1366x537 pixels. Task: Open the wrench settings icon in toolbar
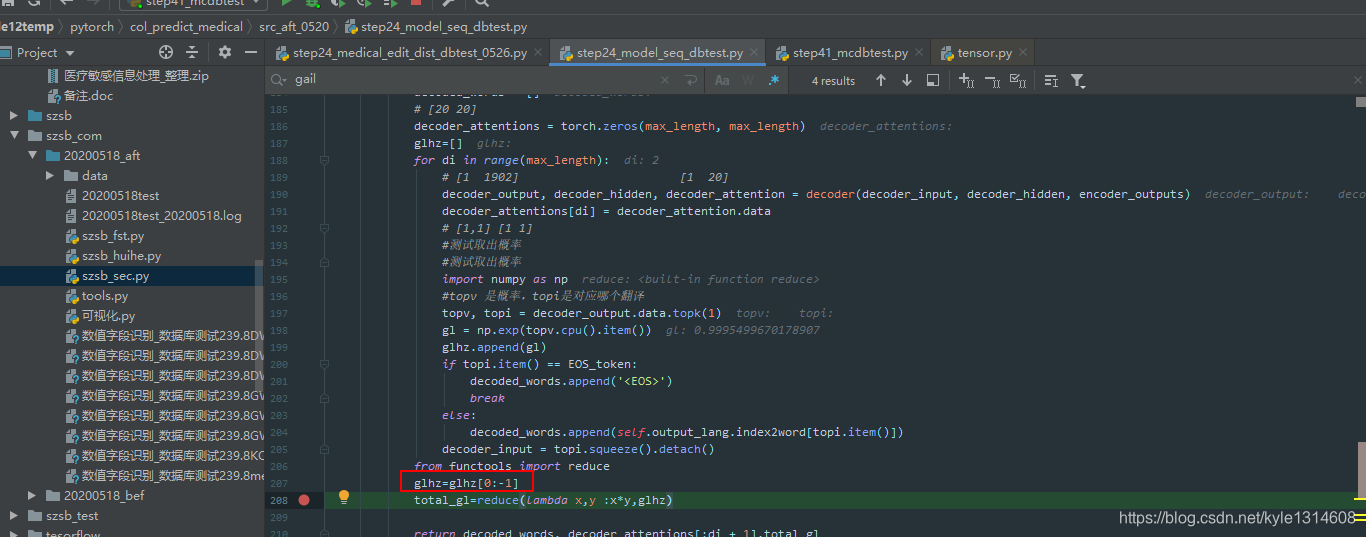coord(448,3)
